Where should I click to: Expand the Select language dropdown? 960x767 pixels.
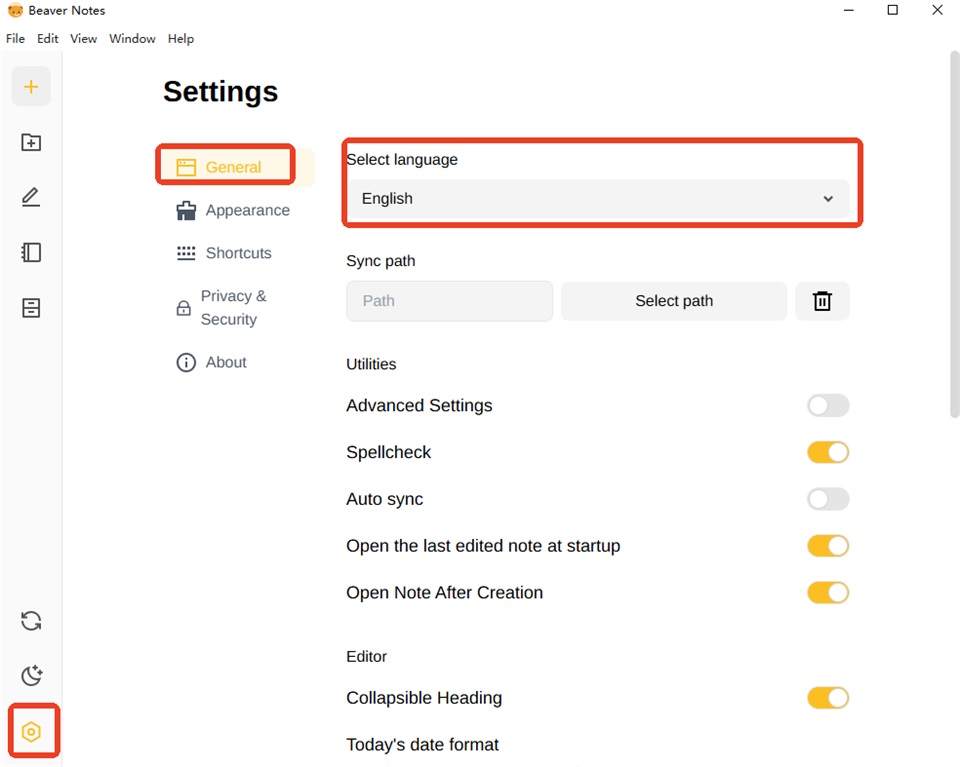(598, 198)
